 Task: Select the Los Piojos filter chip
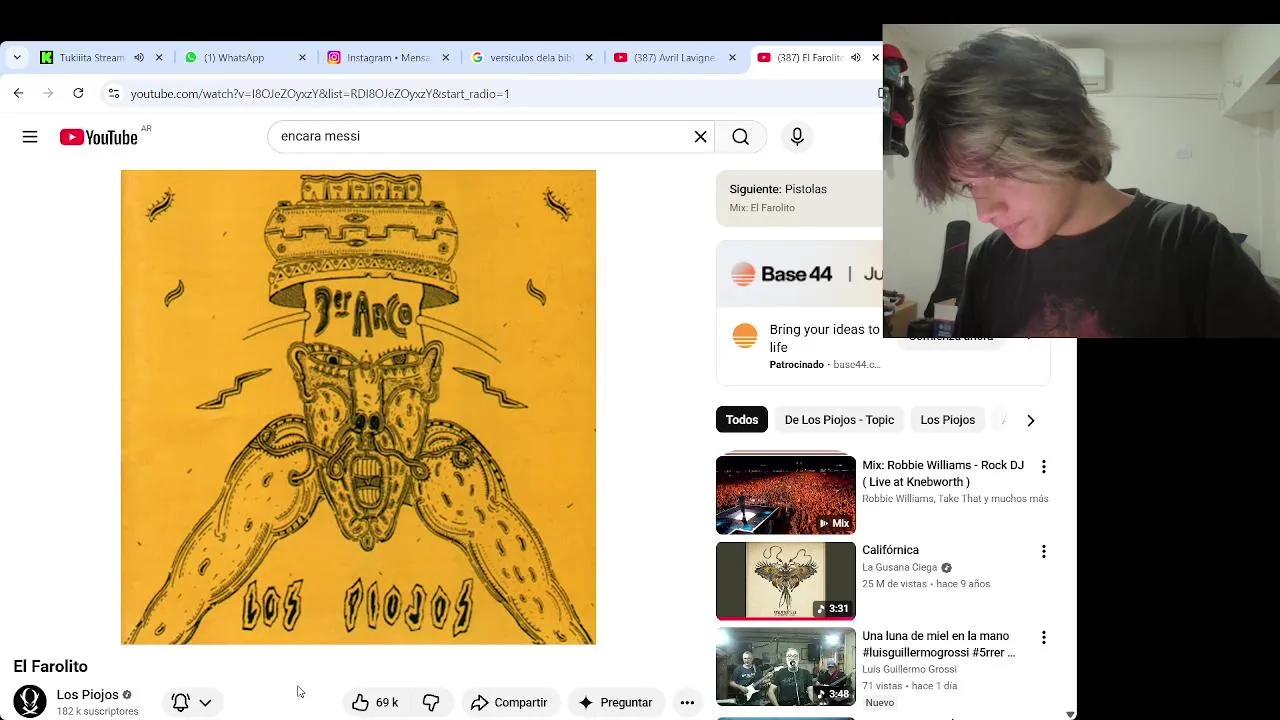click(947, 420)
